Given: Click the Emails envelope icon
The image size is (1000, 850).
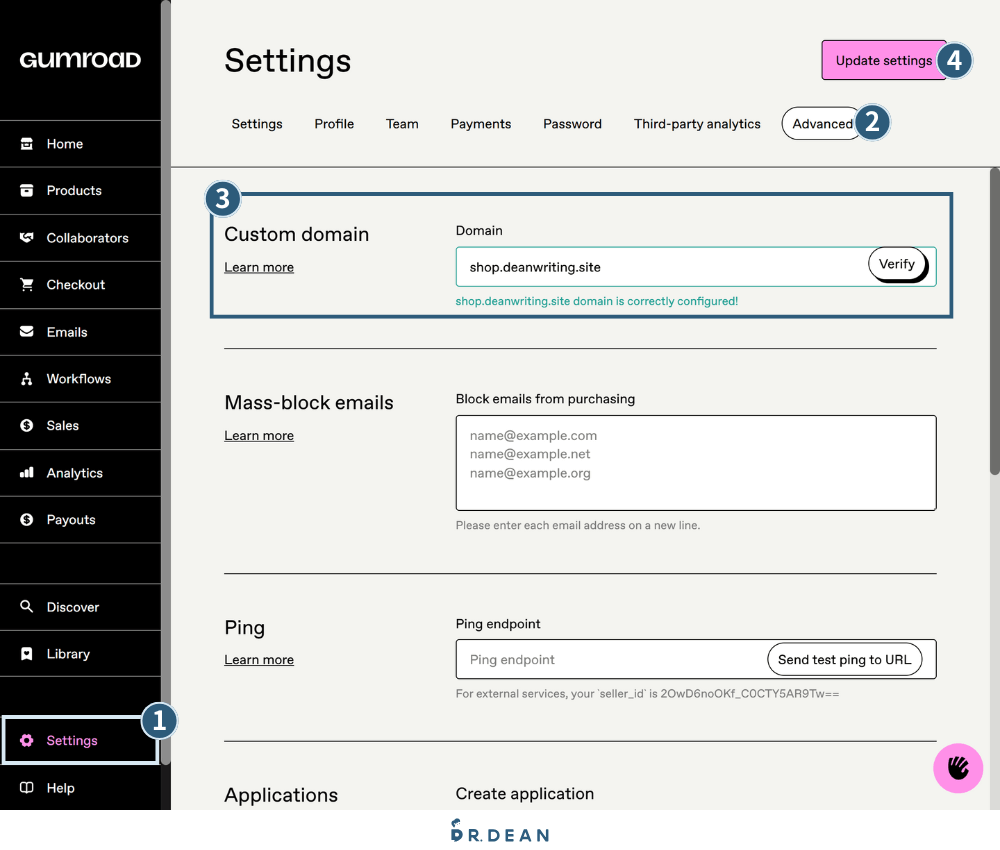Looking at the screenshot, I should click(x=27, y=332).
